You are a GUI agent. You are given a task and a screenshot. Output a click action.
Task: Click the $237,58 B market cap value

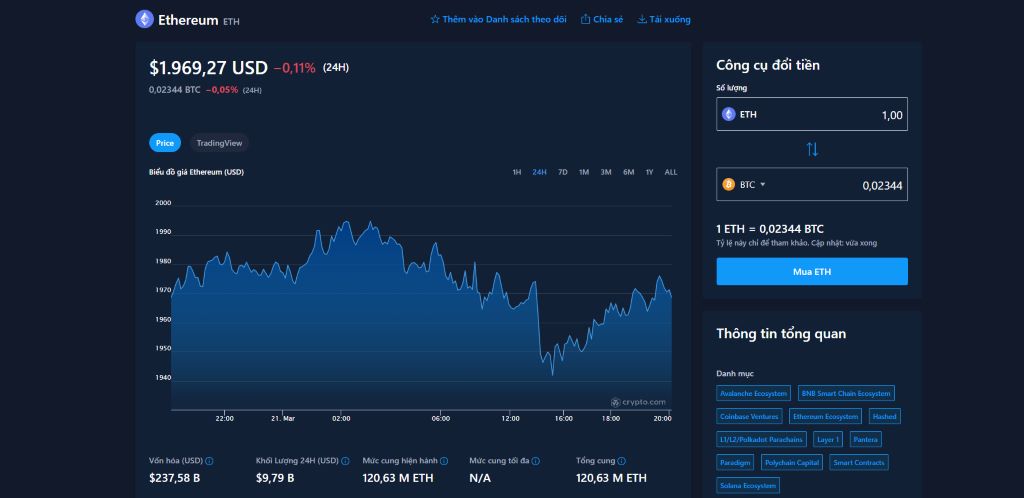(x=174, y=478)
